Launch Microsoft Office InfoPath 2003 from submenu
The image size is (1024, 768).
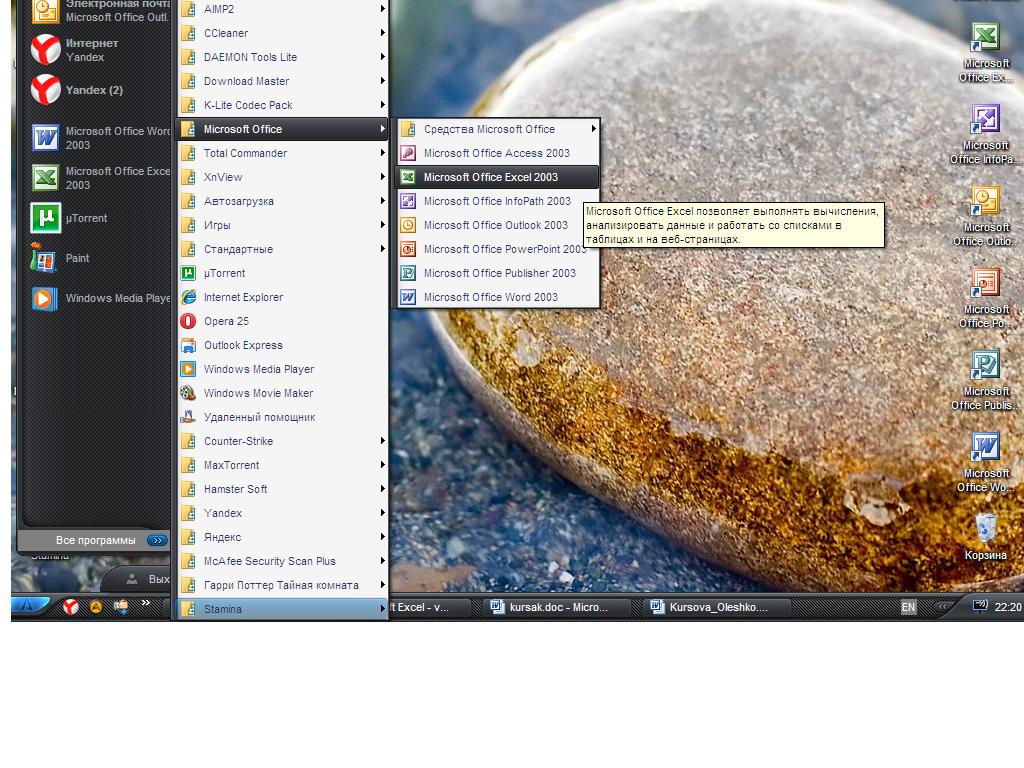(496, 201)
